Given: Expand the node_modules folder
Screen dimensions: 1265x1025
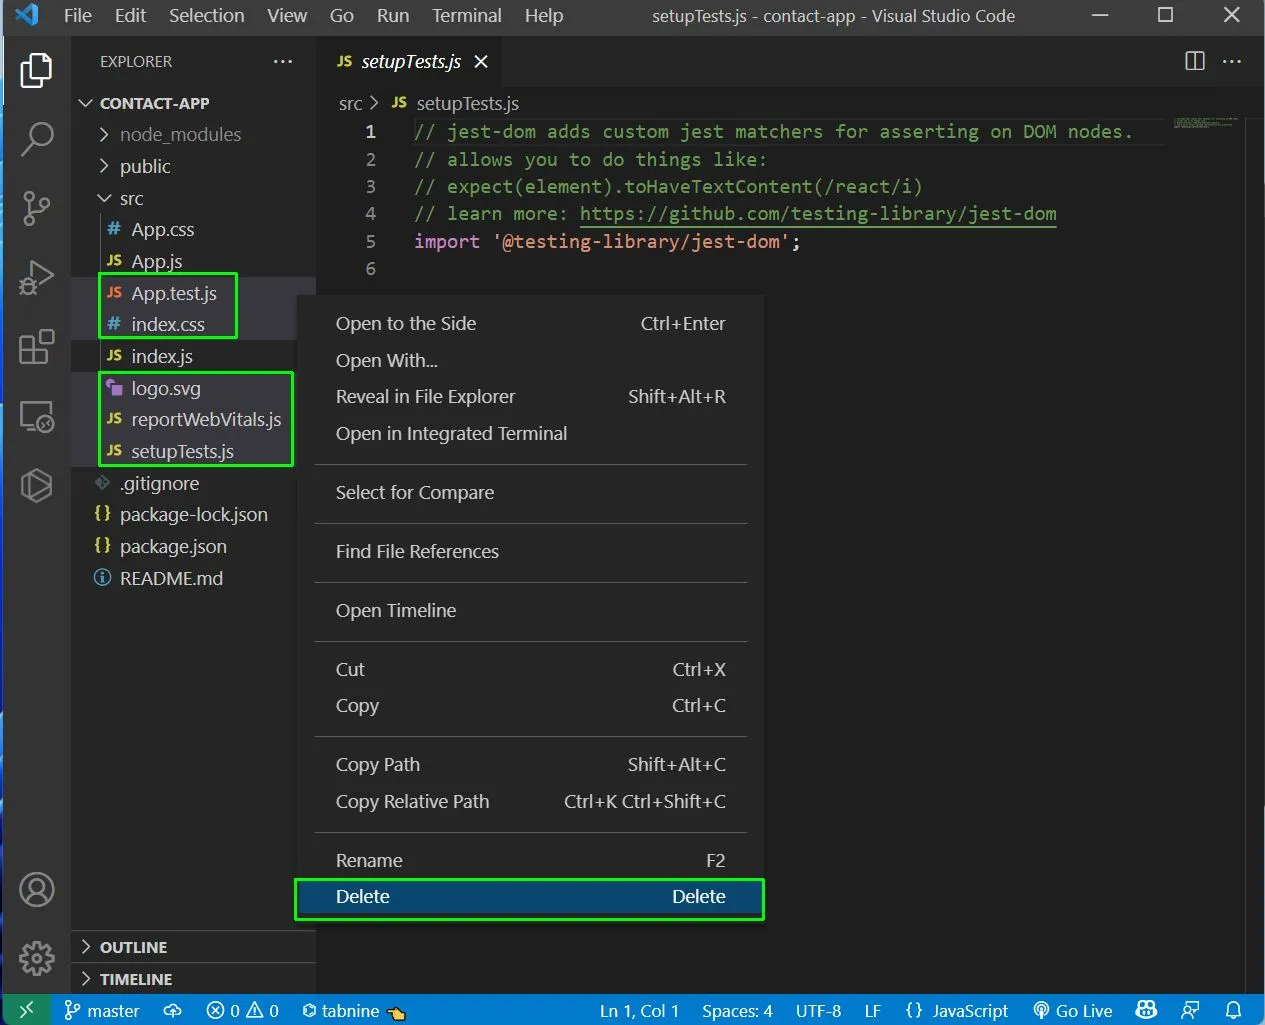Looking at the screenshot, I should [180, 134].
